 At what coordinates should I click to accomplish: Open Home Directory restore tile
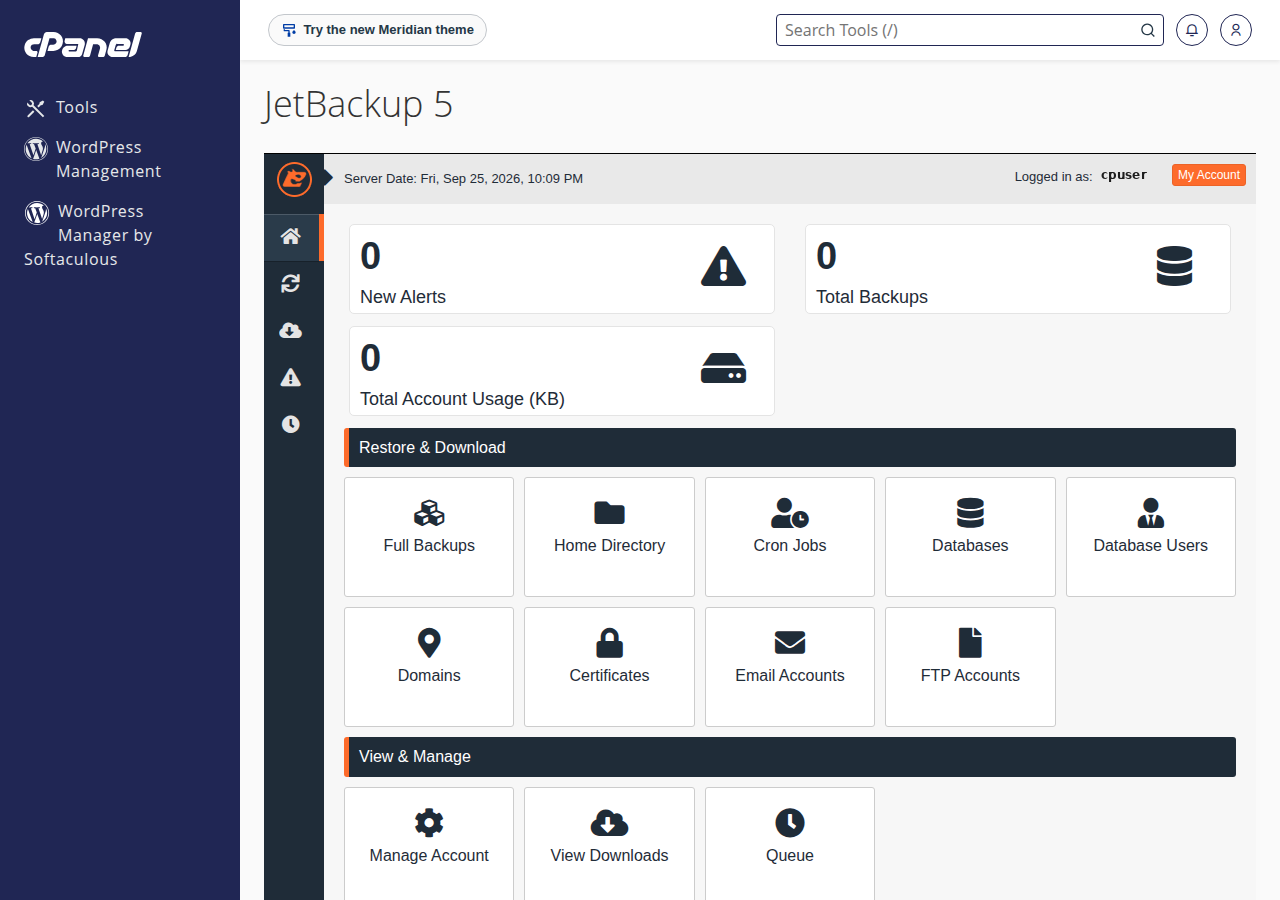pos(609,537)
